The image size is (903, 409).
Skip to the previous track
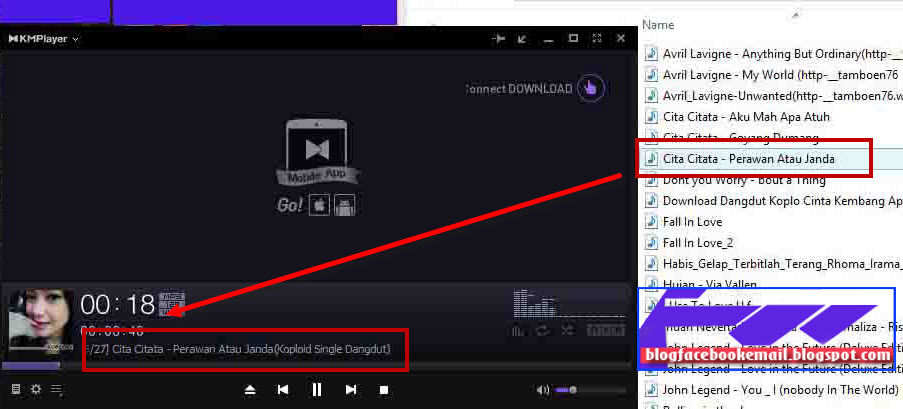click(283, 390)
